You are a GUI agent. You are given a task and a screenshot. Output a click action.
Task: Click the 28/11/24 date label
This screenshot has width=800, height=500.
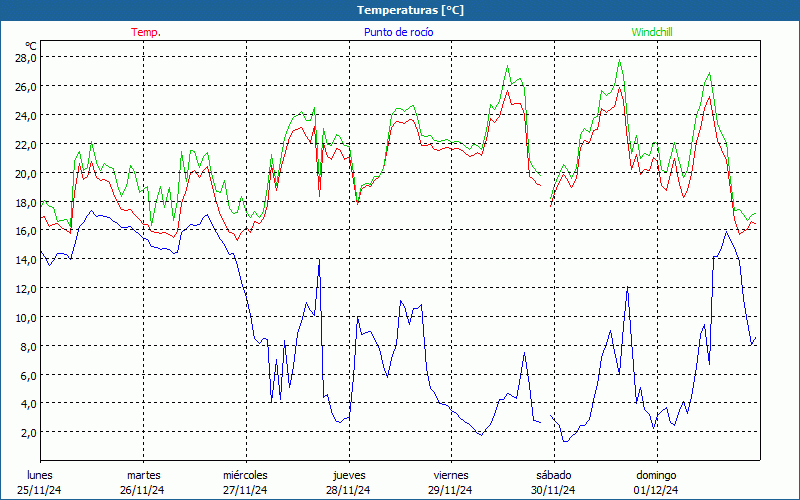click(348, 490)
